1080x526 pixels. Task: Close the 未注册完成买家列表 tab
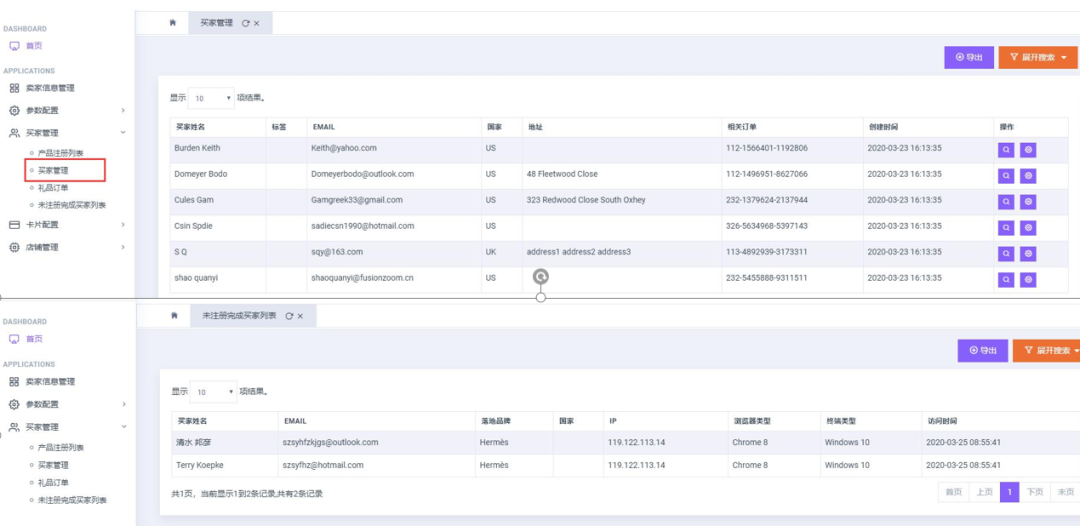(x=300, y=316)
